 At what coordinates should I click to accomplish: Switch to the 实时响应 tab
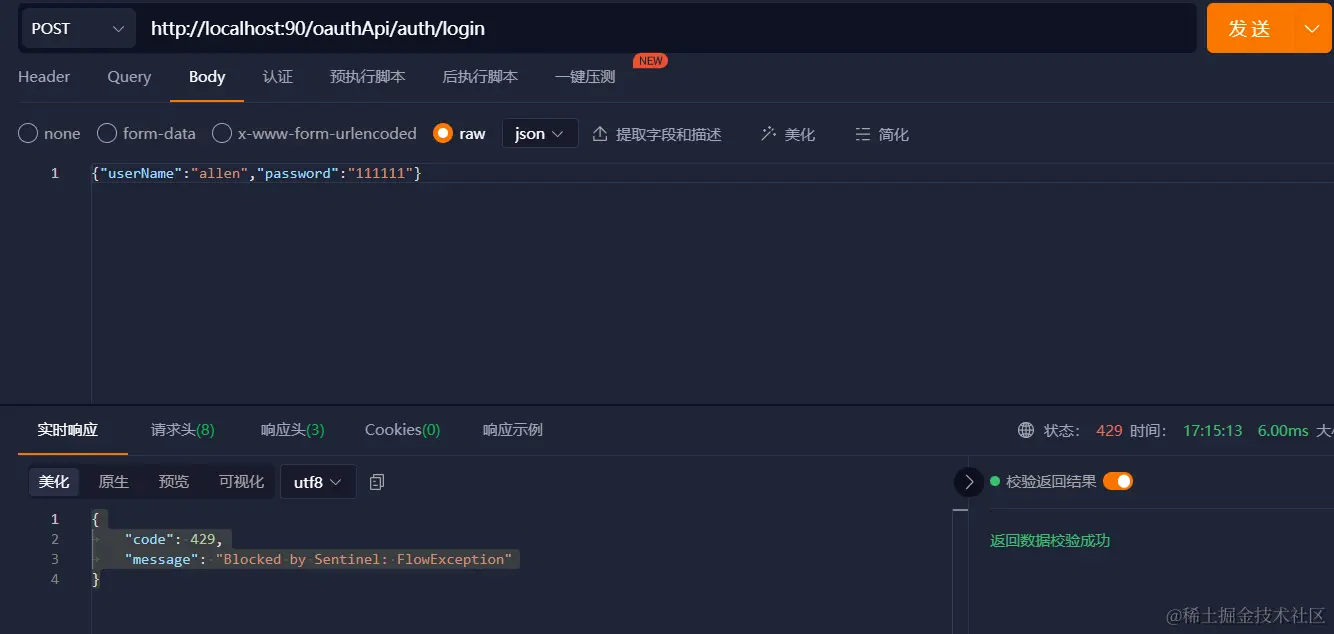pyautogui.click(x=68, y=430)
